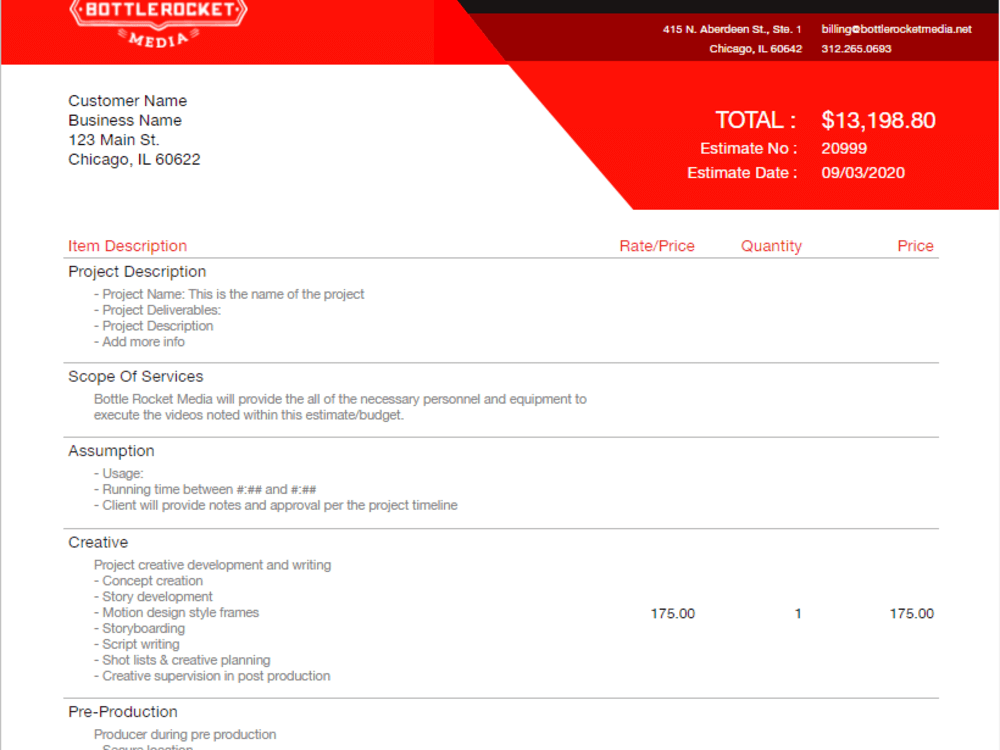Click the Bottle Rocket Media scope paragraph

tap(340, 407)
